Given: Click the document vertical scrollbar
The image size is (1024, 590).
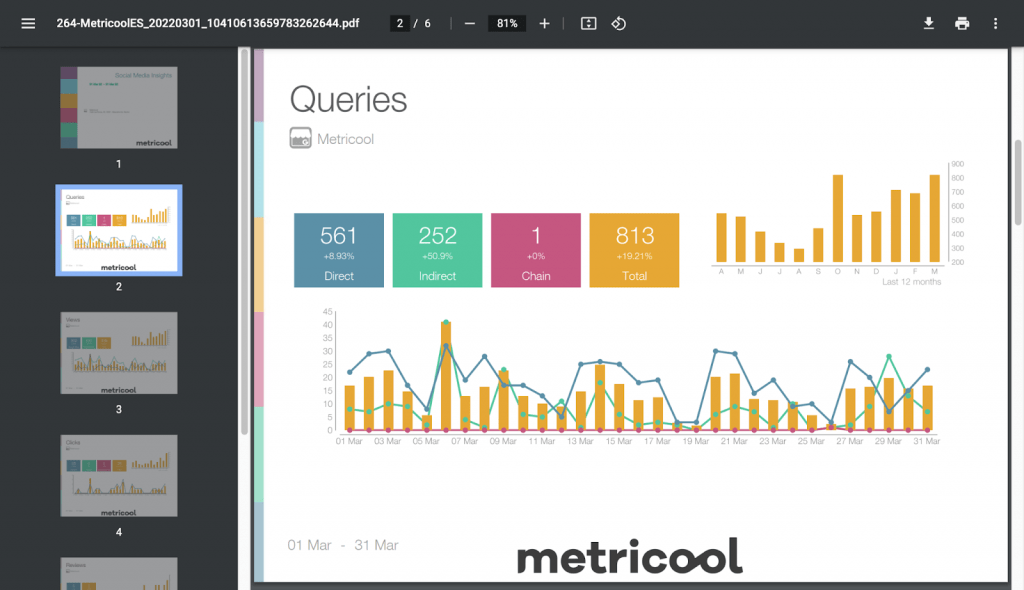Looking at the screenshot, I should coord(1018,183).
